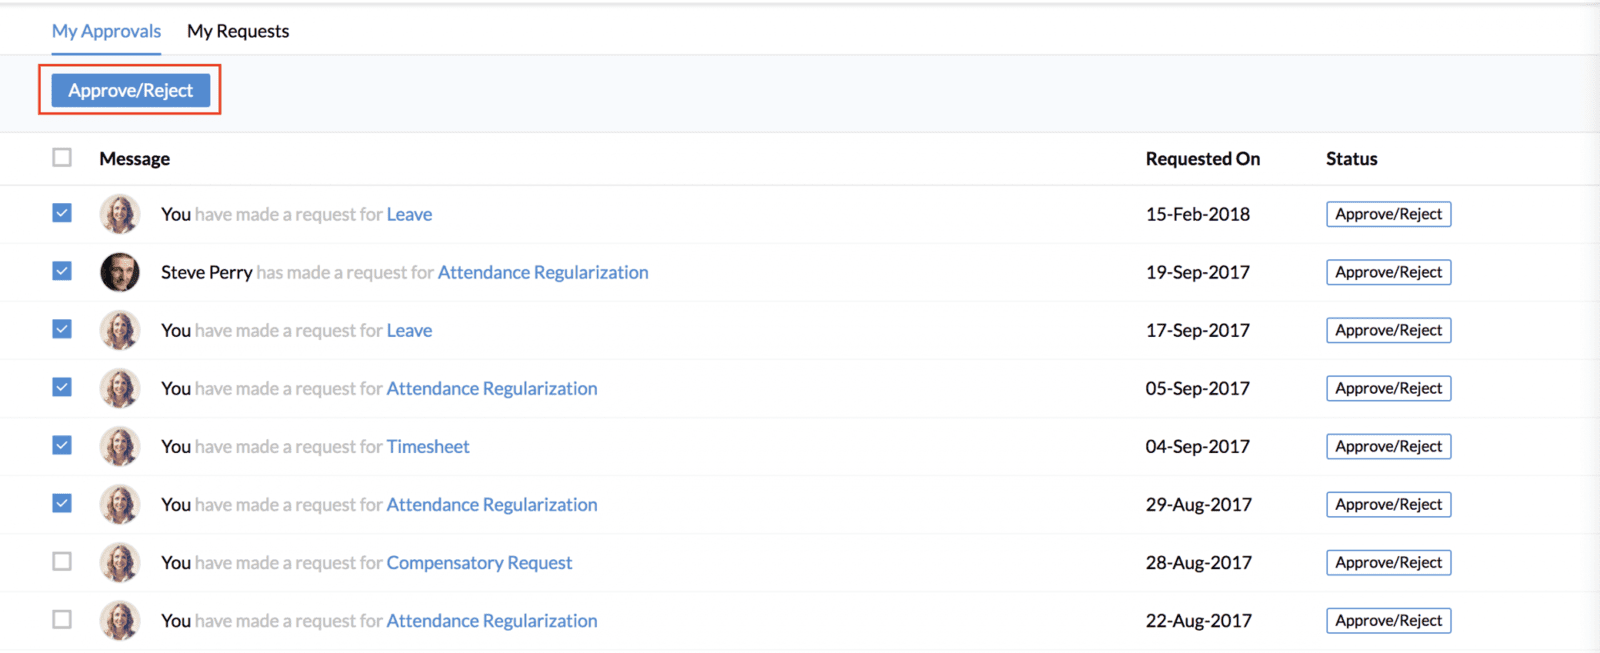Select the checkbox for the 22-Aug-2017 request
1600x653 pixels.
pyautogui.click(x=62, y=619)
